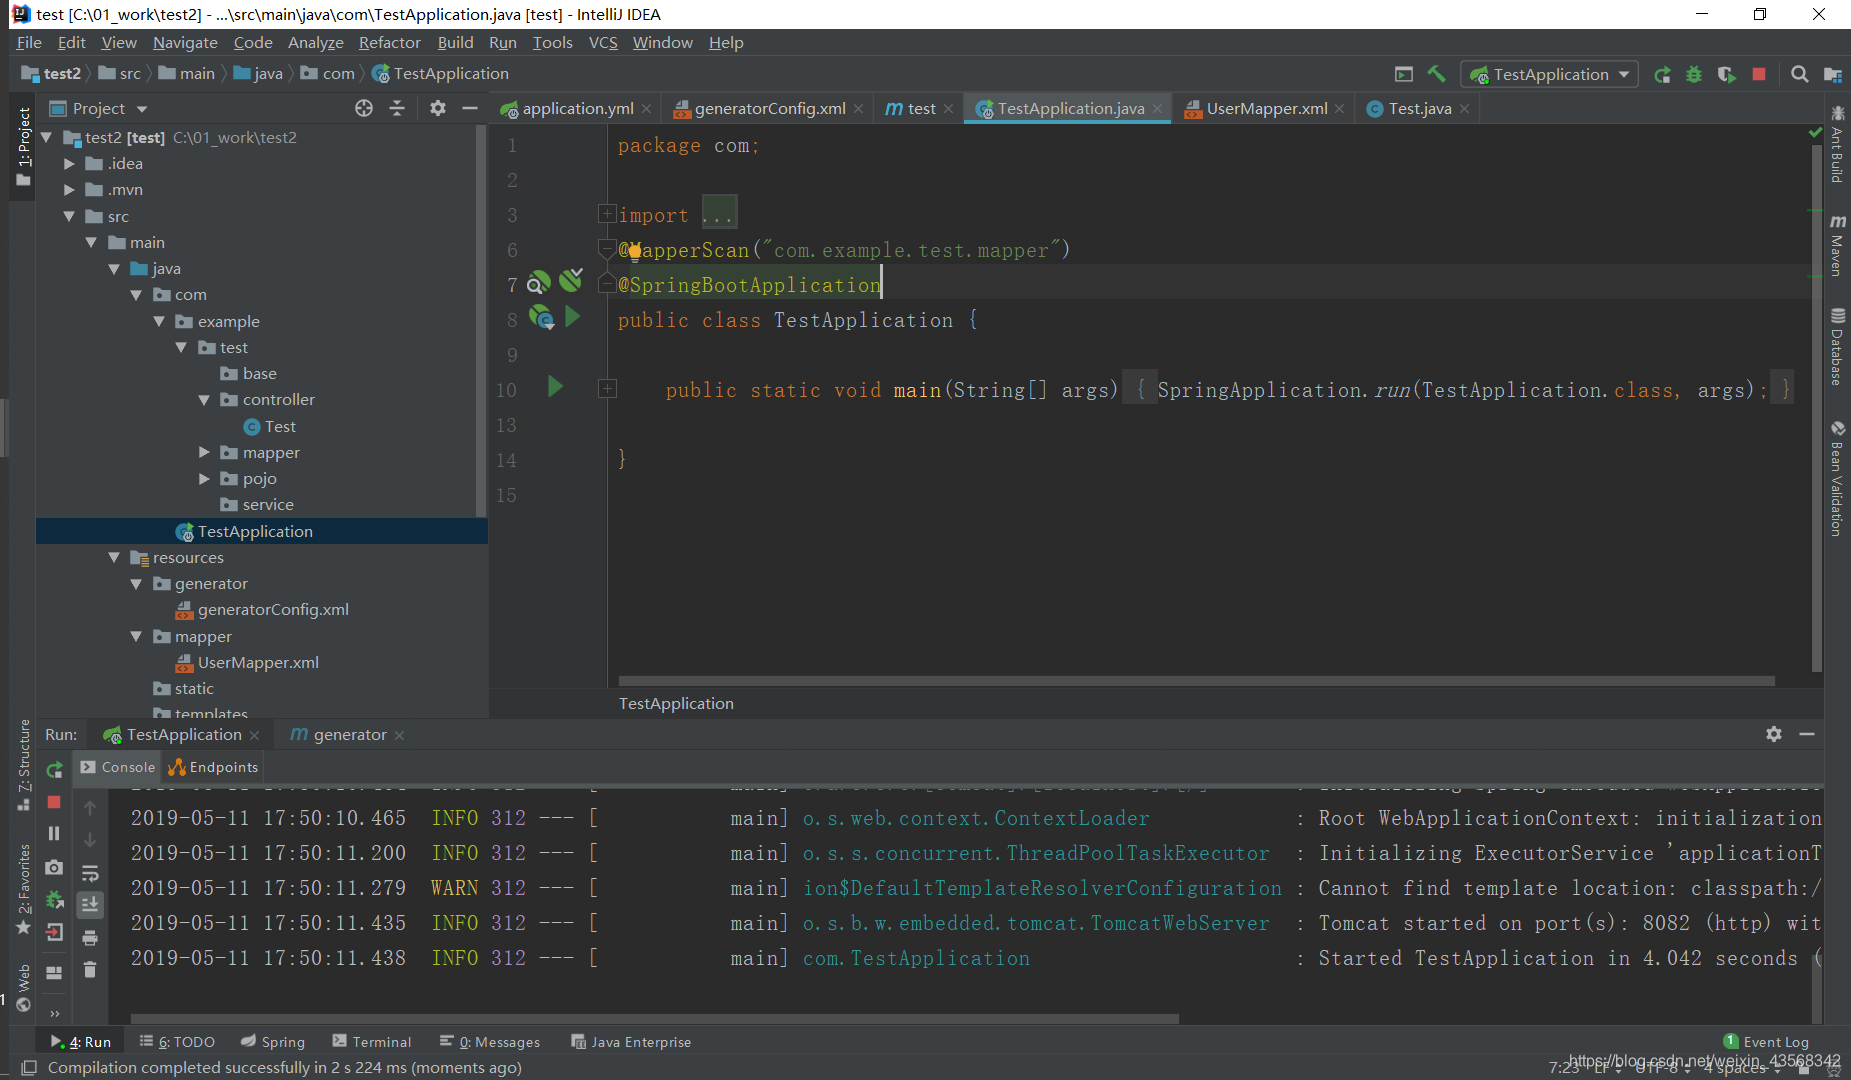Toggle the Web tool window button
The width and height of the screenshot is (1851, 1080).
(23, 987)
